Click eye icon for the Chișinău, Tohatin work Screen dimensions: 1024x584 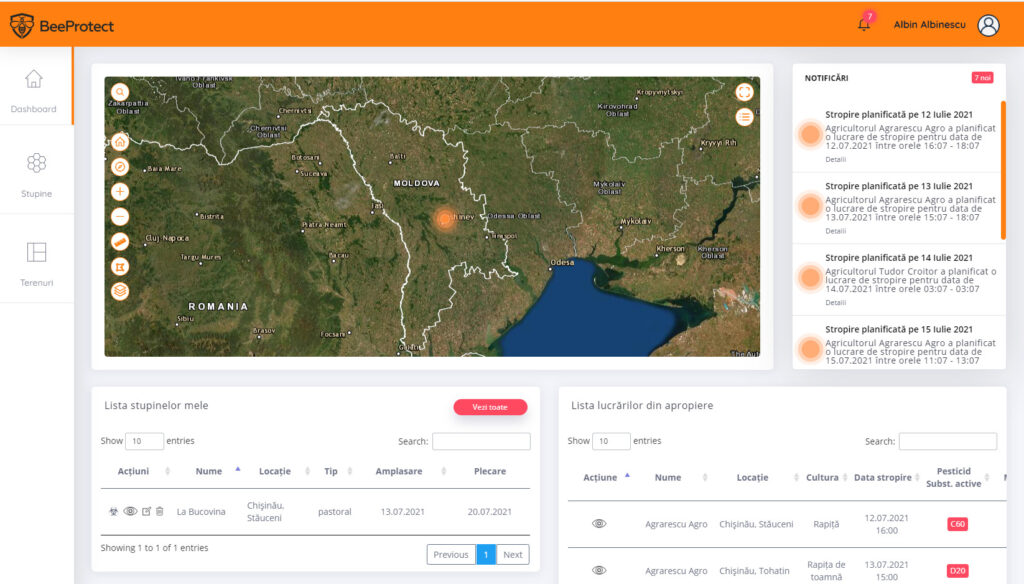coord(599,570)
